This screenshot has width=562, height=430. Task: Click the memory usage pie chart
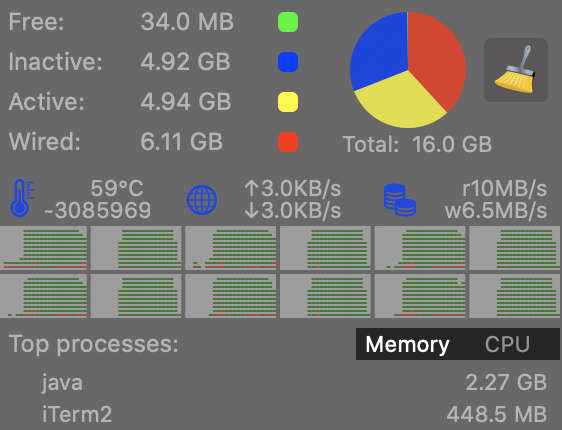pyautogui.click(x=408, y=70)
